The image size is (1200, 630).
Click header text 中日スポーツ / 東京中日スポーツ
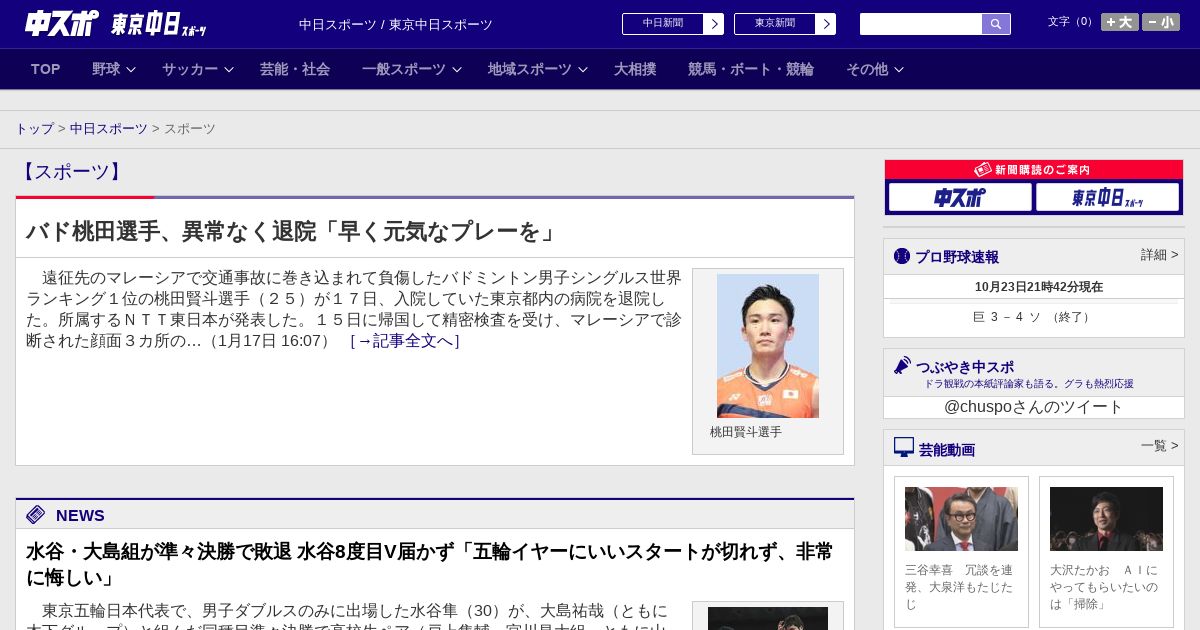point(396,25)
